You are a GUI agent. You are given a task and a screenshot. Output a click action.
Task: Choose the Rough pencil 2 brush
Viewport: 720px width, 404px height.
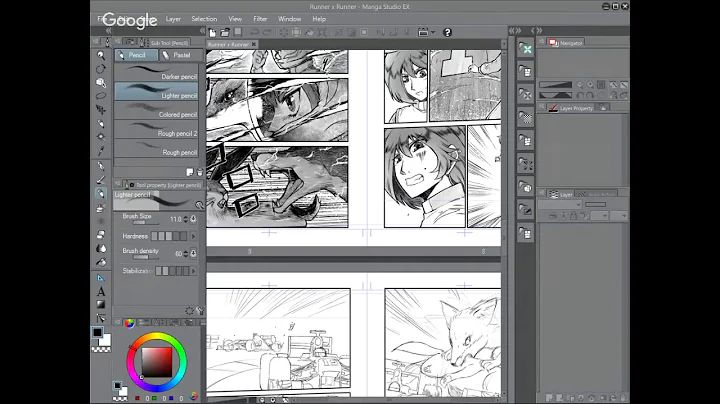click(156, 129)
